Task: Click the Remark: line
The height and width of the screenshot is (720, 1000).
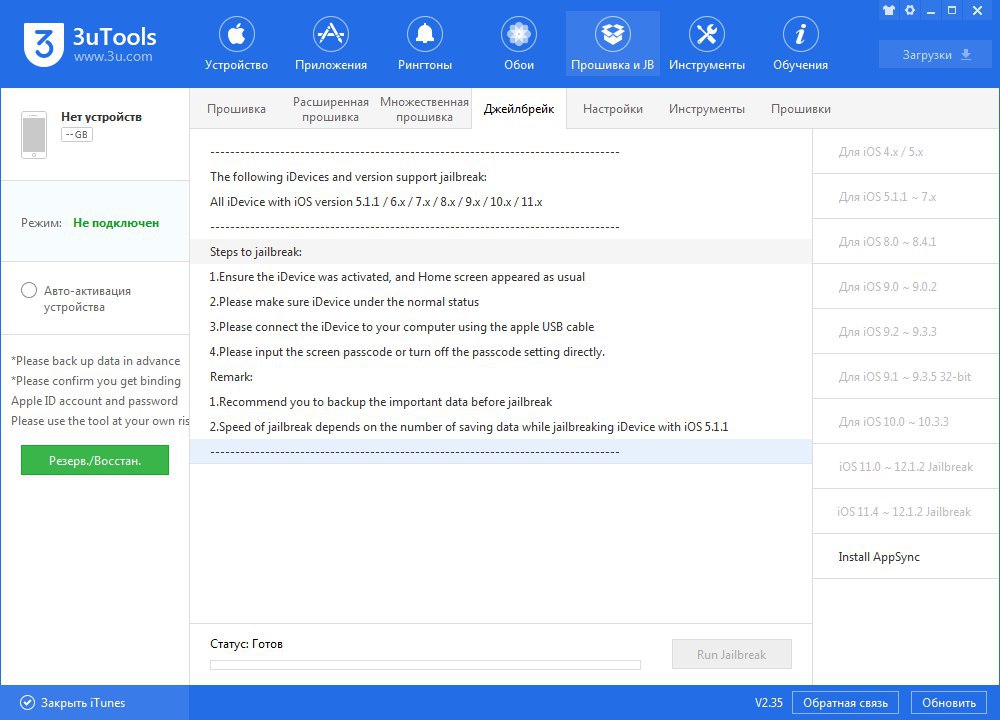Action: [x=232, y=377]
